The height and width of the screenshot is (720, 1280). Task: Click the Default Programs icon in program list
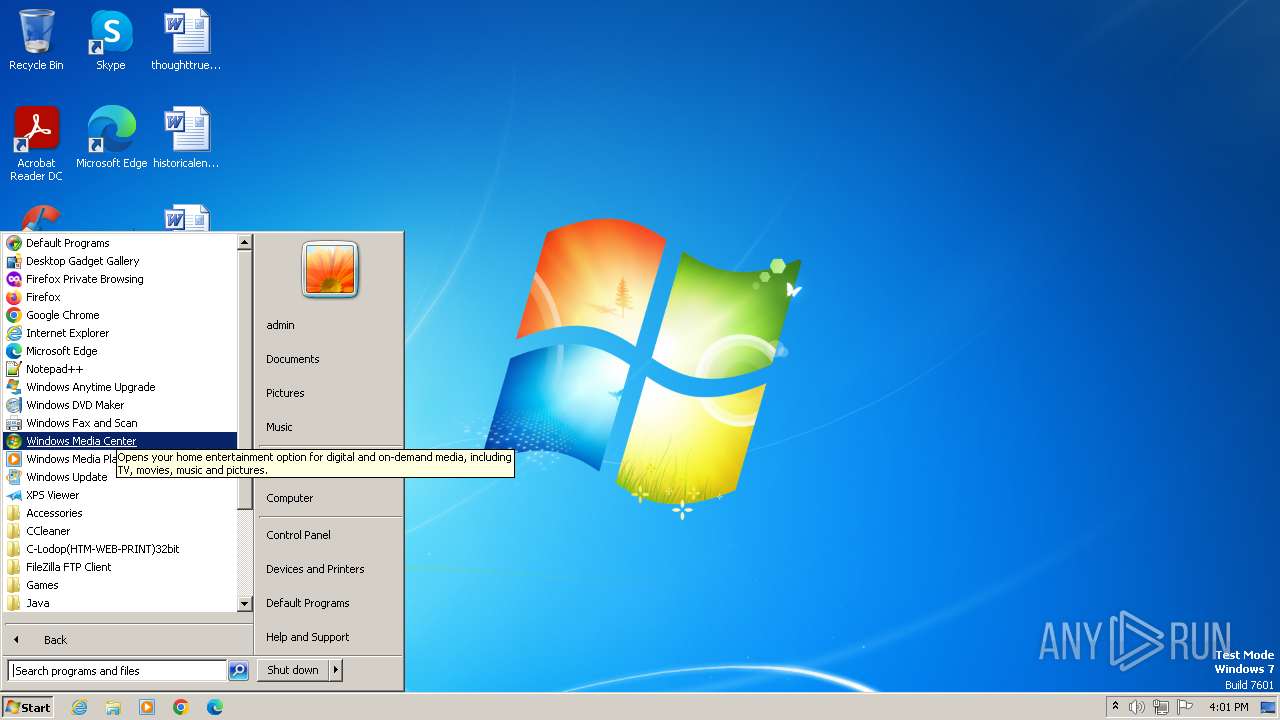14,243
